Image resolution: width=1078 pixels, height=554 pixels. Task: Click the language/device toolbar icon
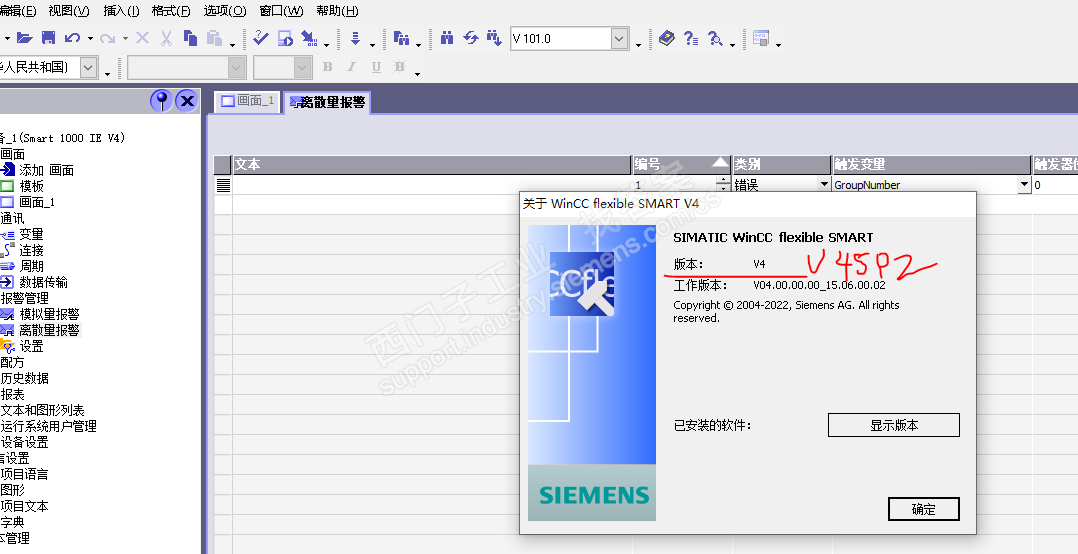(402, 38)
